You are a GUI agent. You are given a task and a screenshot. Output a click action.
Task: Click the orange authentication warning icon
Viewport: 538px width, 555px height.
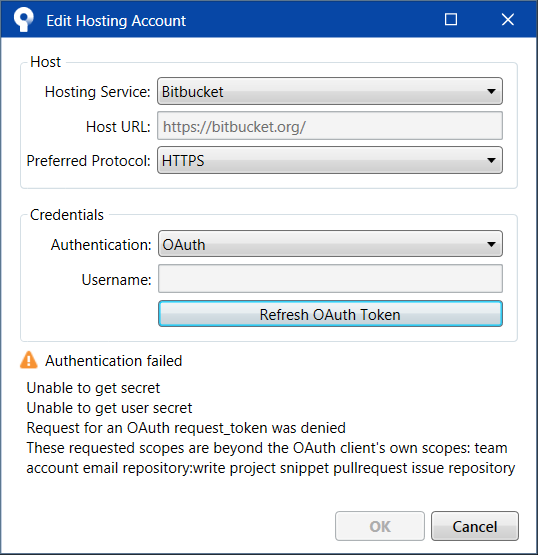coord(29,360)
